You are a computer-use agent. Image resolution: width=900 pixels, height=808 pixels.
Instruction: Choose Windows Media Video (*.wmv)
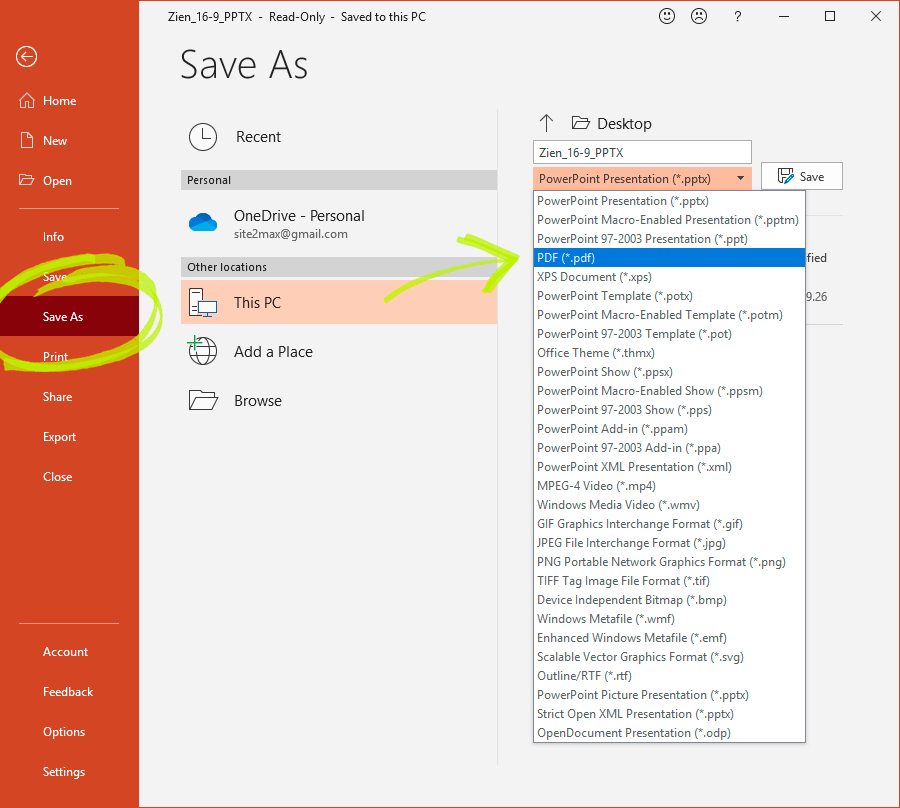669,504
